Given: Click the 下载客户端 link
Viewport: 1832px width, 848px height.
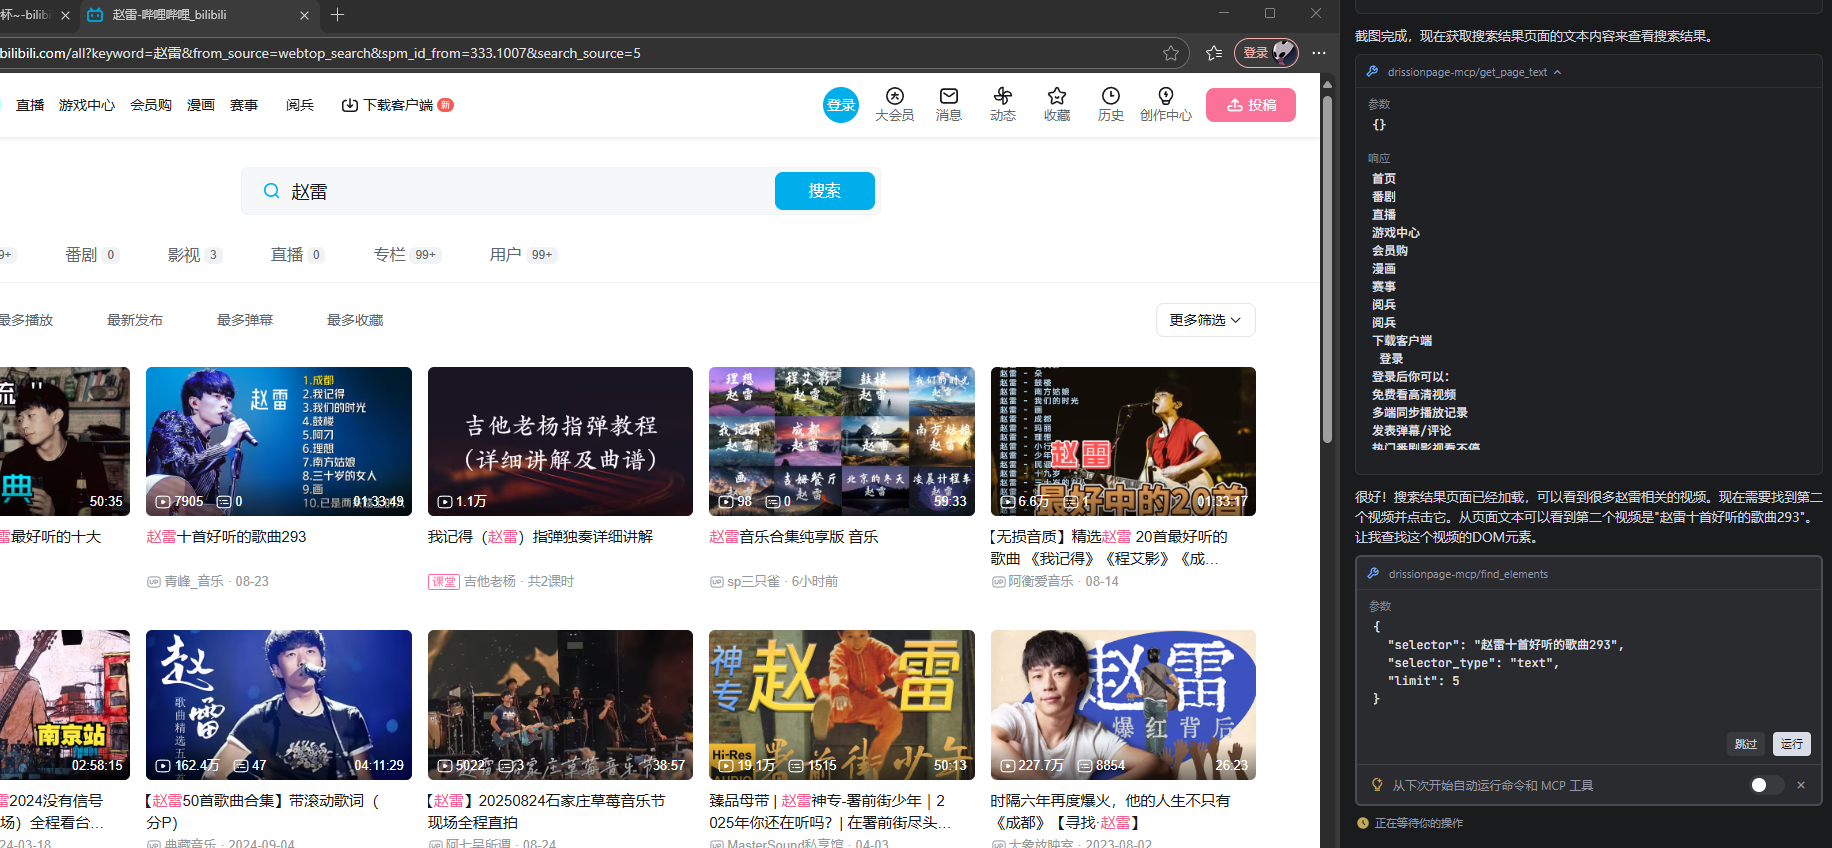Looking at the screenshot, I should point(397,105).
